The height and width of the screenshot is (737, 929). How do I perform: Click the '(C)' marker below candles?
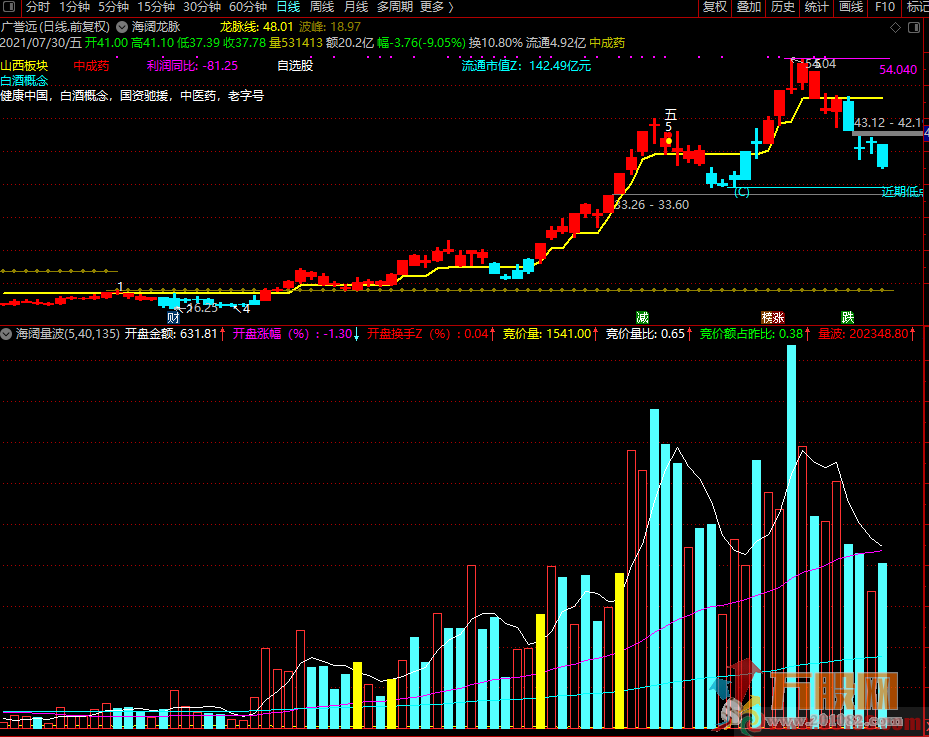742,192
